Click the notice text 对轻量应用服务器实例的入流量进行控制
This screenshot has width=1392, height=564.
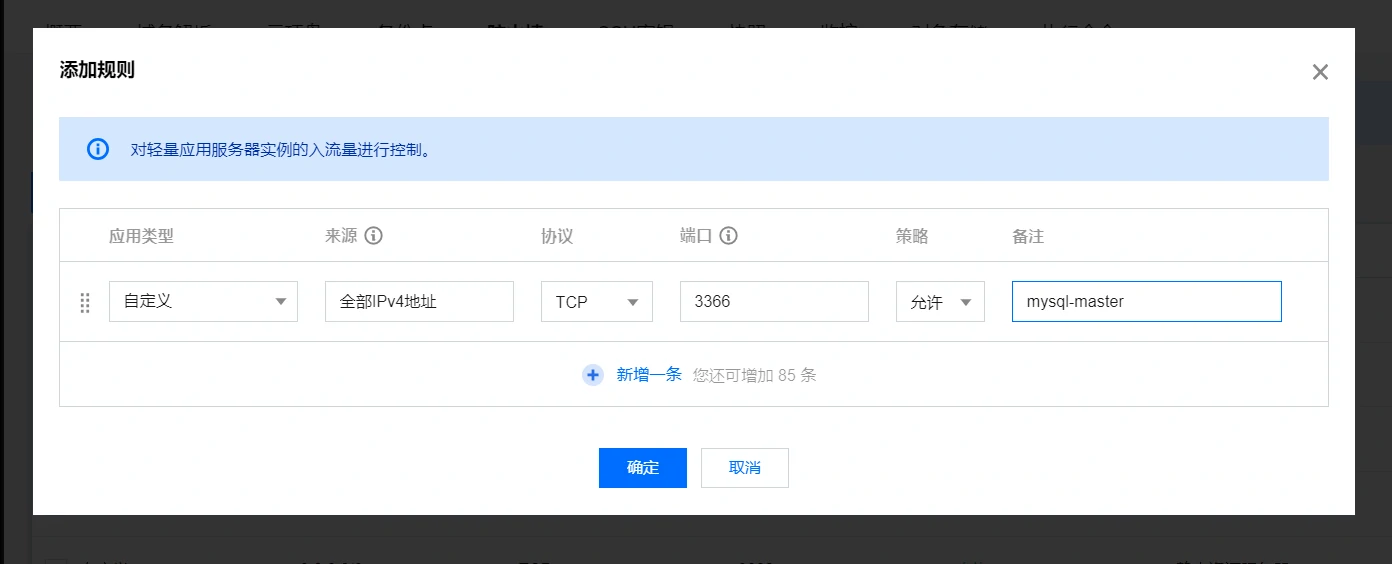281,150
